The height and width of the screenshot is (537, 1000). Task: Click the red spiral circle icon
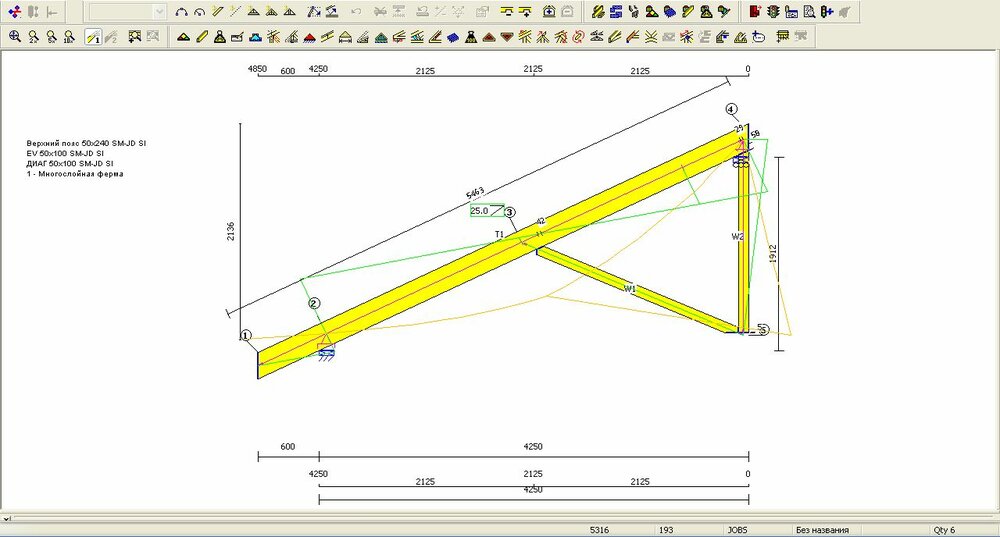click(578, 37)
